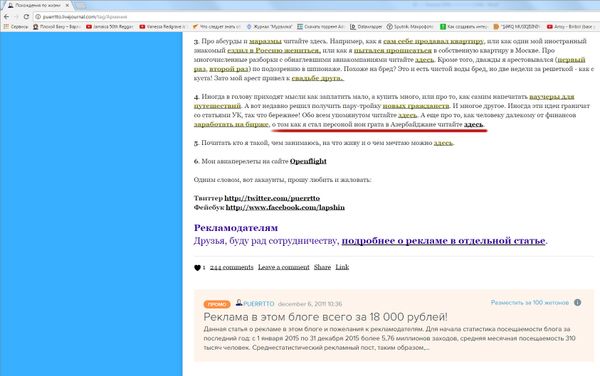The height and width of the screenshot is (376, 600).
Task: Open promo title 'Реклама в этом блоге'
Action: point(325,317)
